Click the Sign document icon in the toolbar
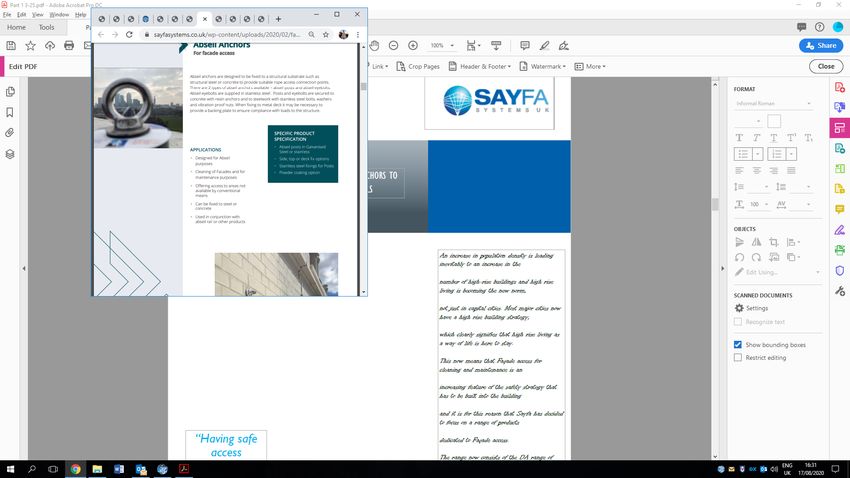This screenshot has width=850, height=478. tap(564, 46)
